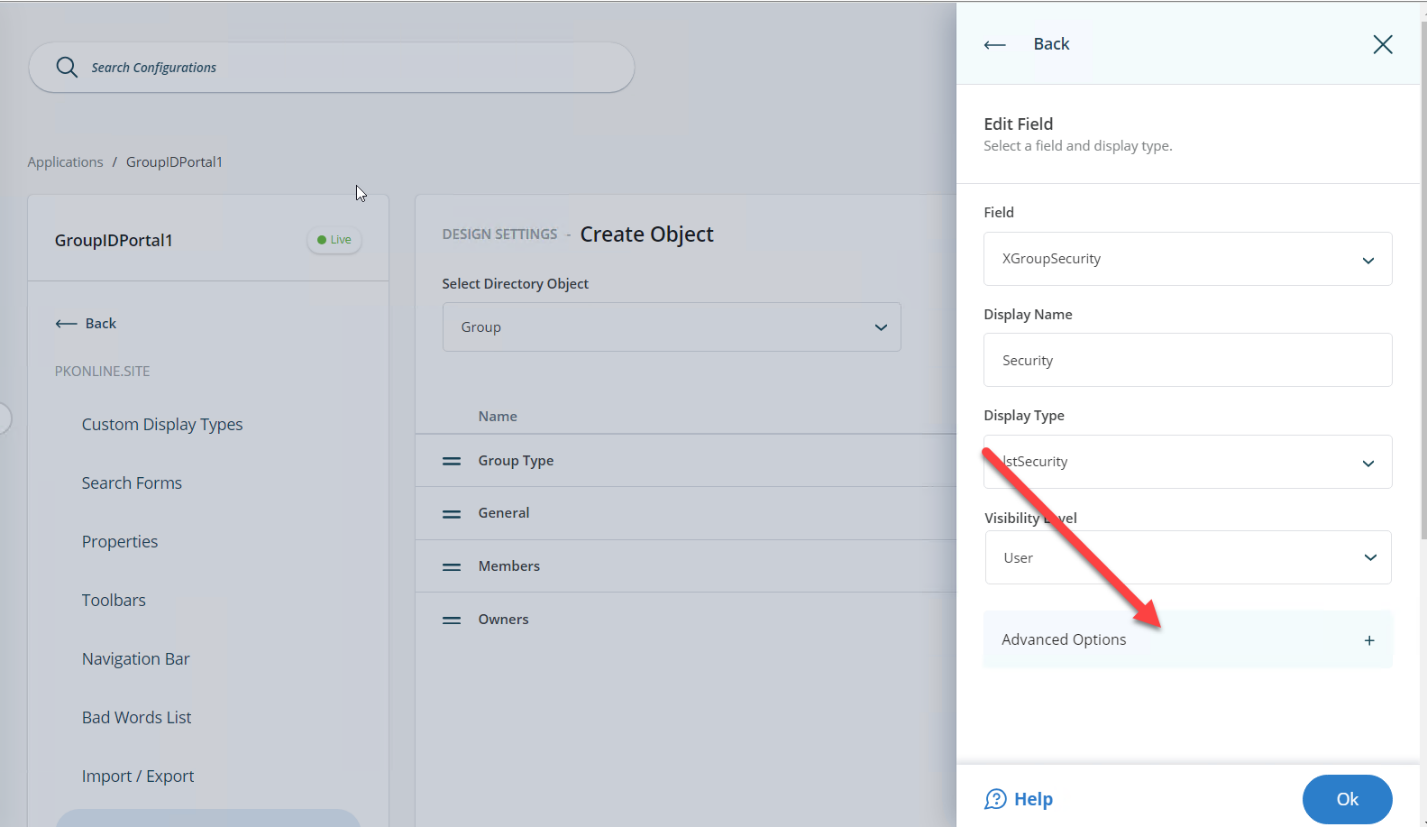This screenshot has width=1427, height=827.
Task: Open the Bad Words List settings
Action: [x=136, y=716]
